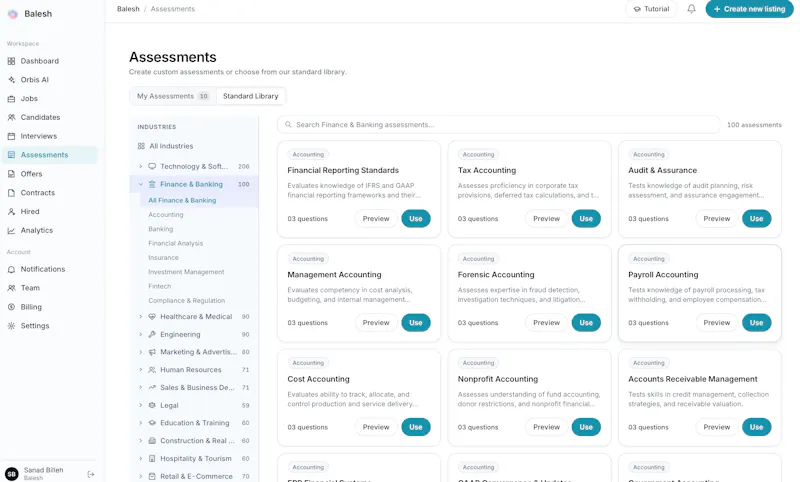The height and width of the screenshot is (482, 800).
Task: Click the Contracts file icon
Action: click(x=11, y=193)
